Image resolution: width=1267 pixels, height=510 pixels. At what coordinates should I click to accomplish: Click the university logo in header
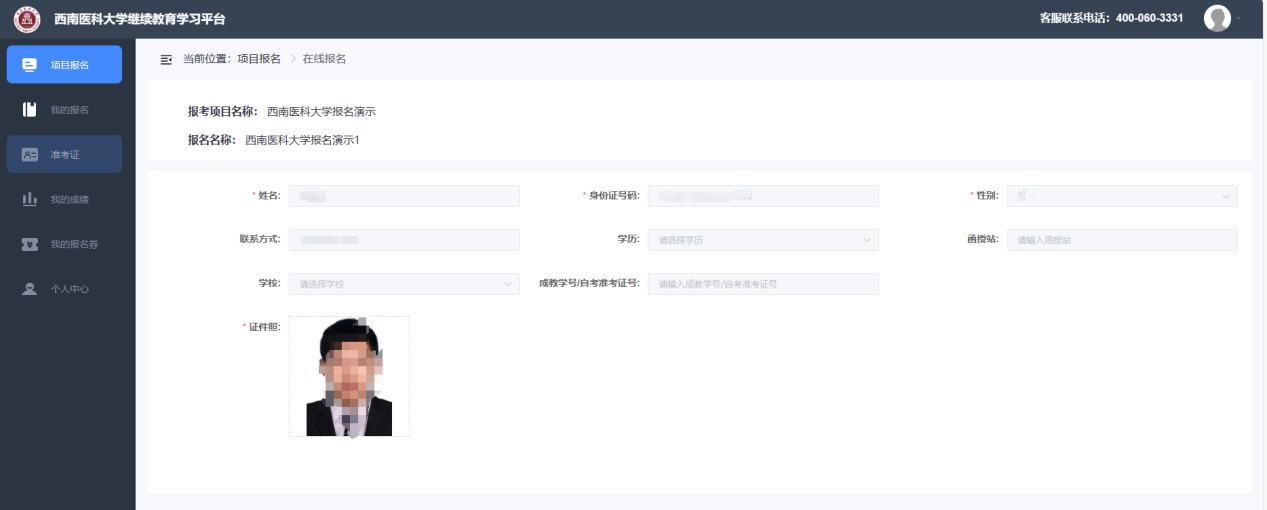coord(27,19)
